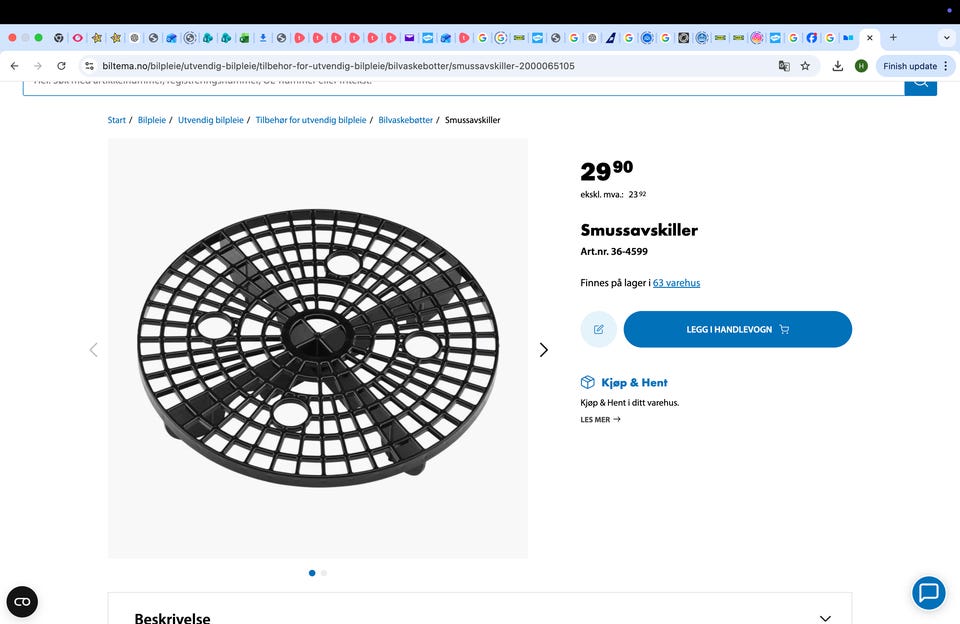
Task: Click the blue search magnifier button
Action: (x=920, y=84)
